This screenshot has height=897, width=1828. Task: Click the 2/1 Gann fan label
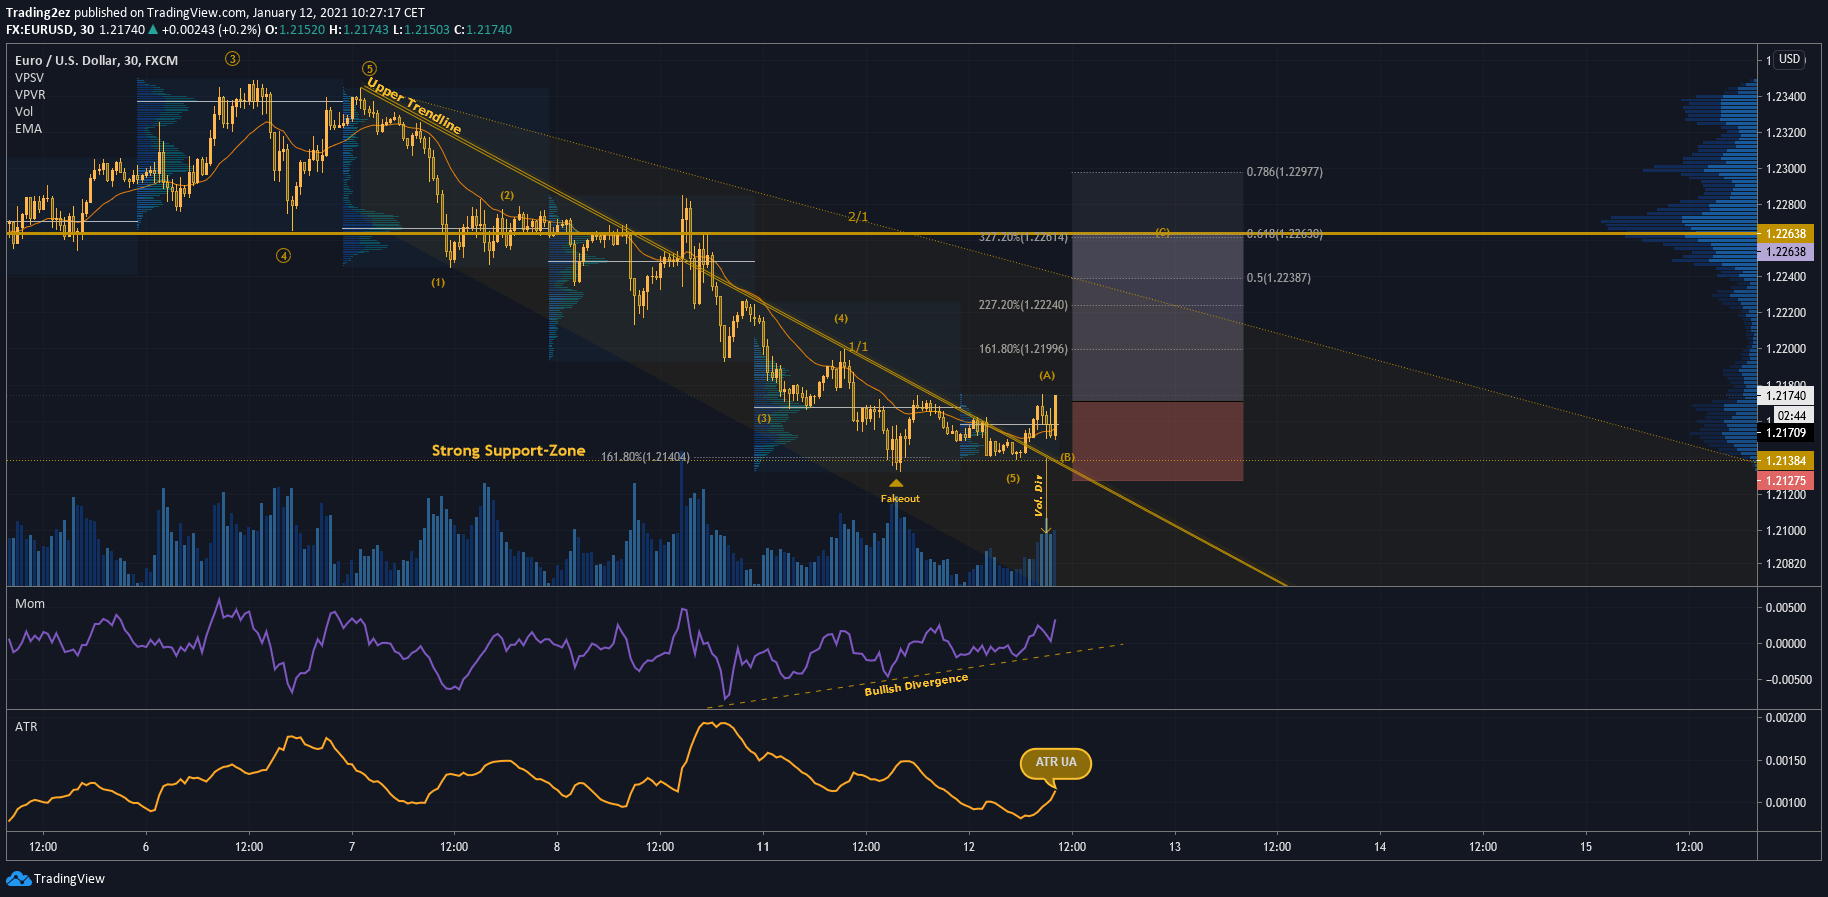pyautogui.click(x=858, y=217)
